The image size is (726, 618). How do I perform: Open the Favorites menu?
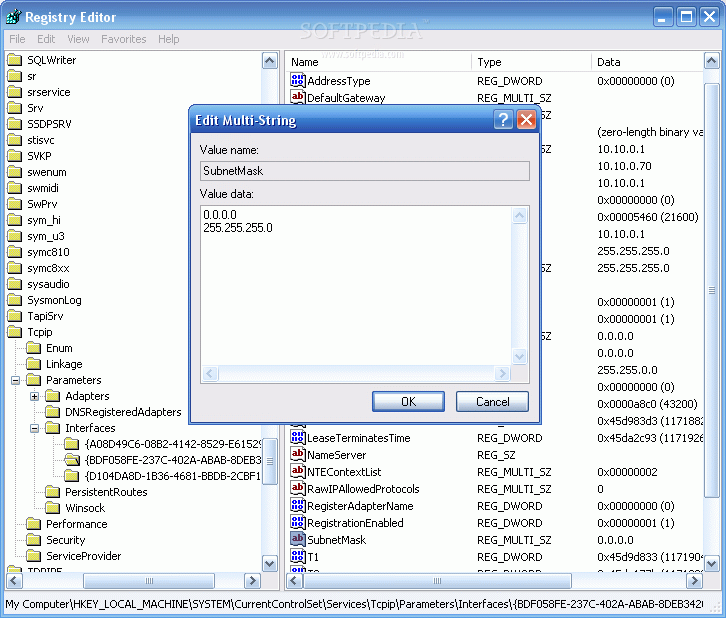(x=123, y=39)
